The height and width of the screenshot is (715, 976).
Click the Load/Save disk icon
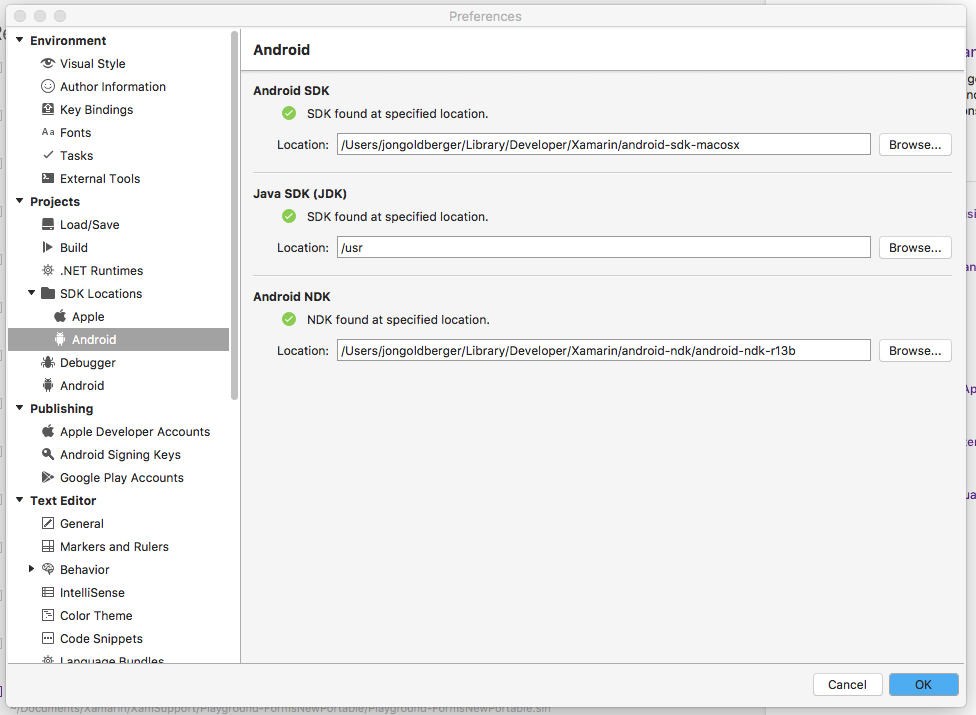[x=48, y=224]
